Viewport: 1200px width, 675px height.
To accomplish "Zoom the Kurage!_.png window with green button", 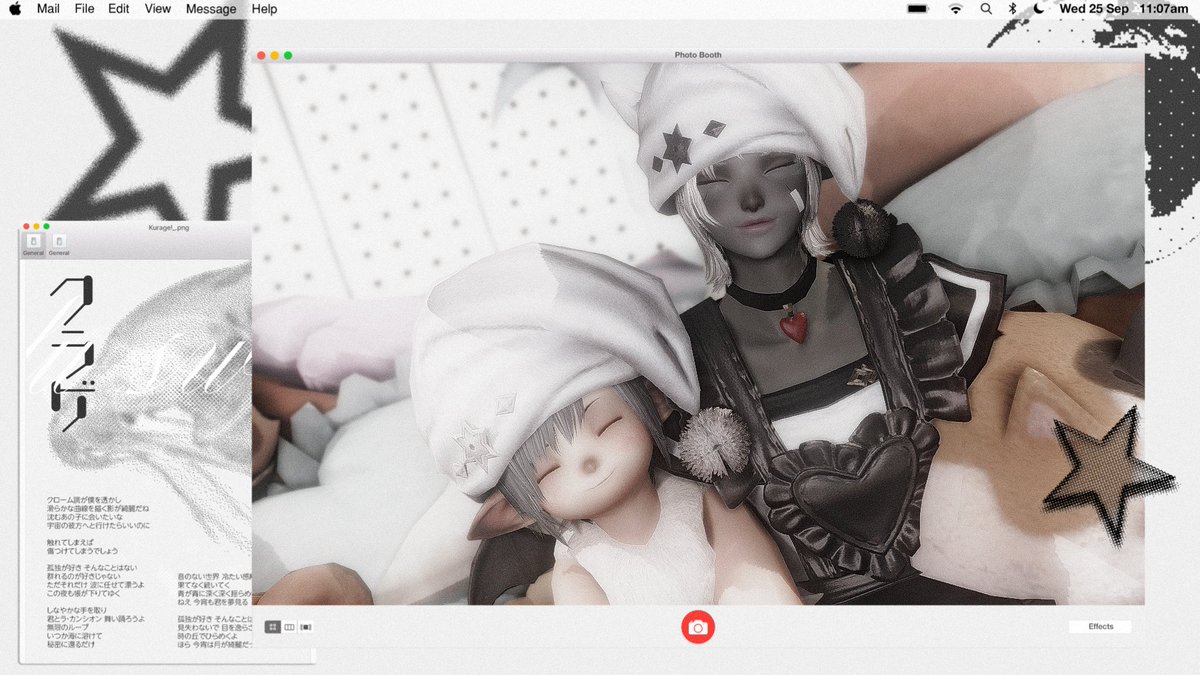I will (46, 227).
